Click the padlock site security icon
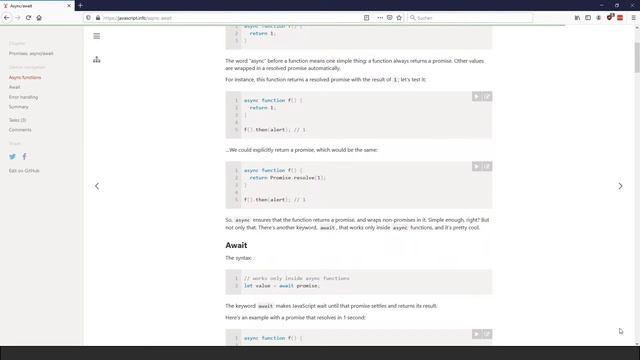The width and height of the screenshot is (640, 360). coord(98,18)
